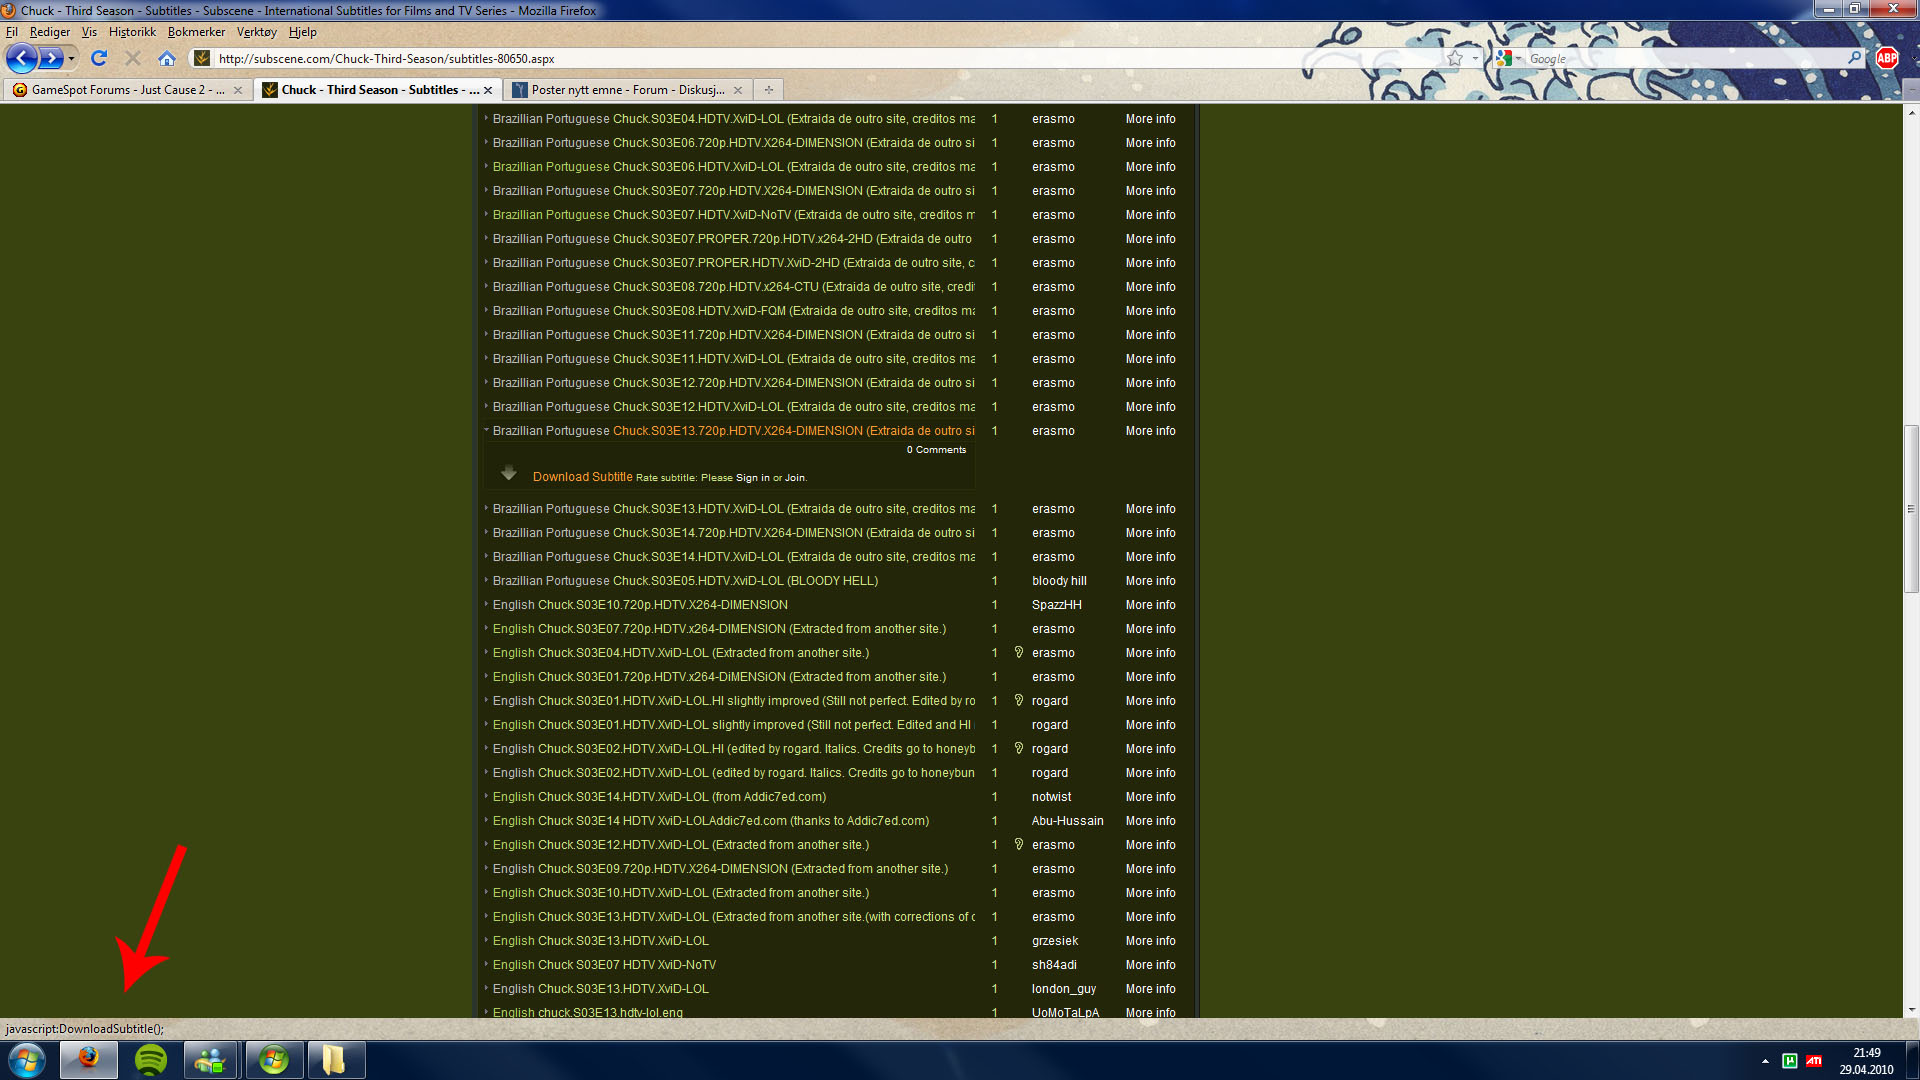Click the hearing-impaired icon on S03E01 LOL.HI row

(x=1019, y=700)
